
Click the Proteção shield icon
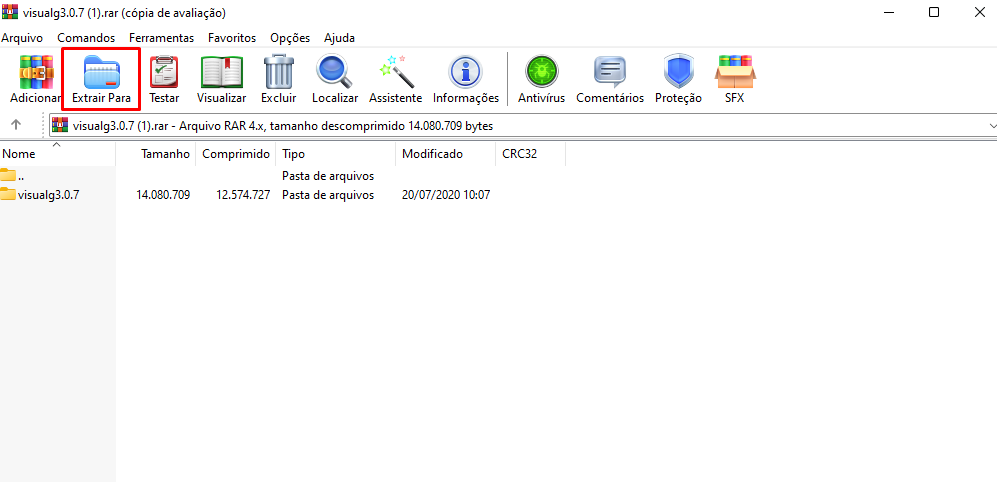pos(678,71)
